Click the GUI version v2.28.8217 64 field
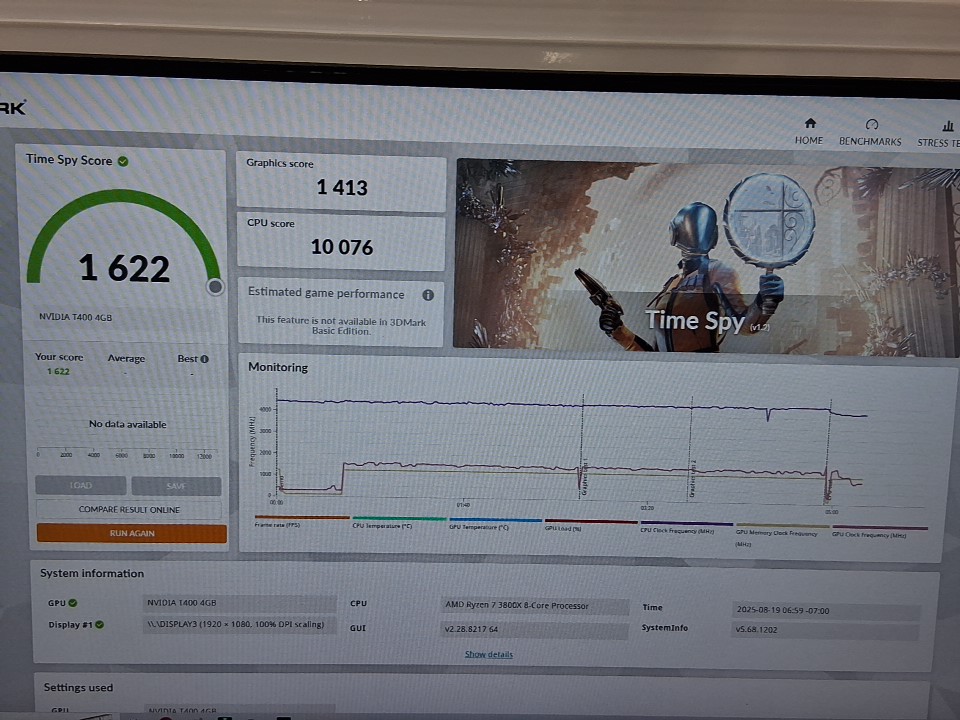This screenshot has width=960, height=720. (534, 629)
